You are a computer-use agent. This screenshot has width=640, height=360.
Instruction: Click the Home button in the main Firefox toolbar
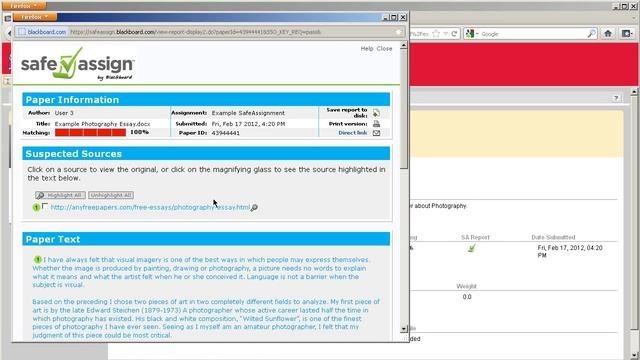[608, 34]
